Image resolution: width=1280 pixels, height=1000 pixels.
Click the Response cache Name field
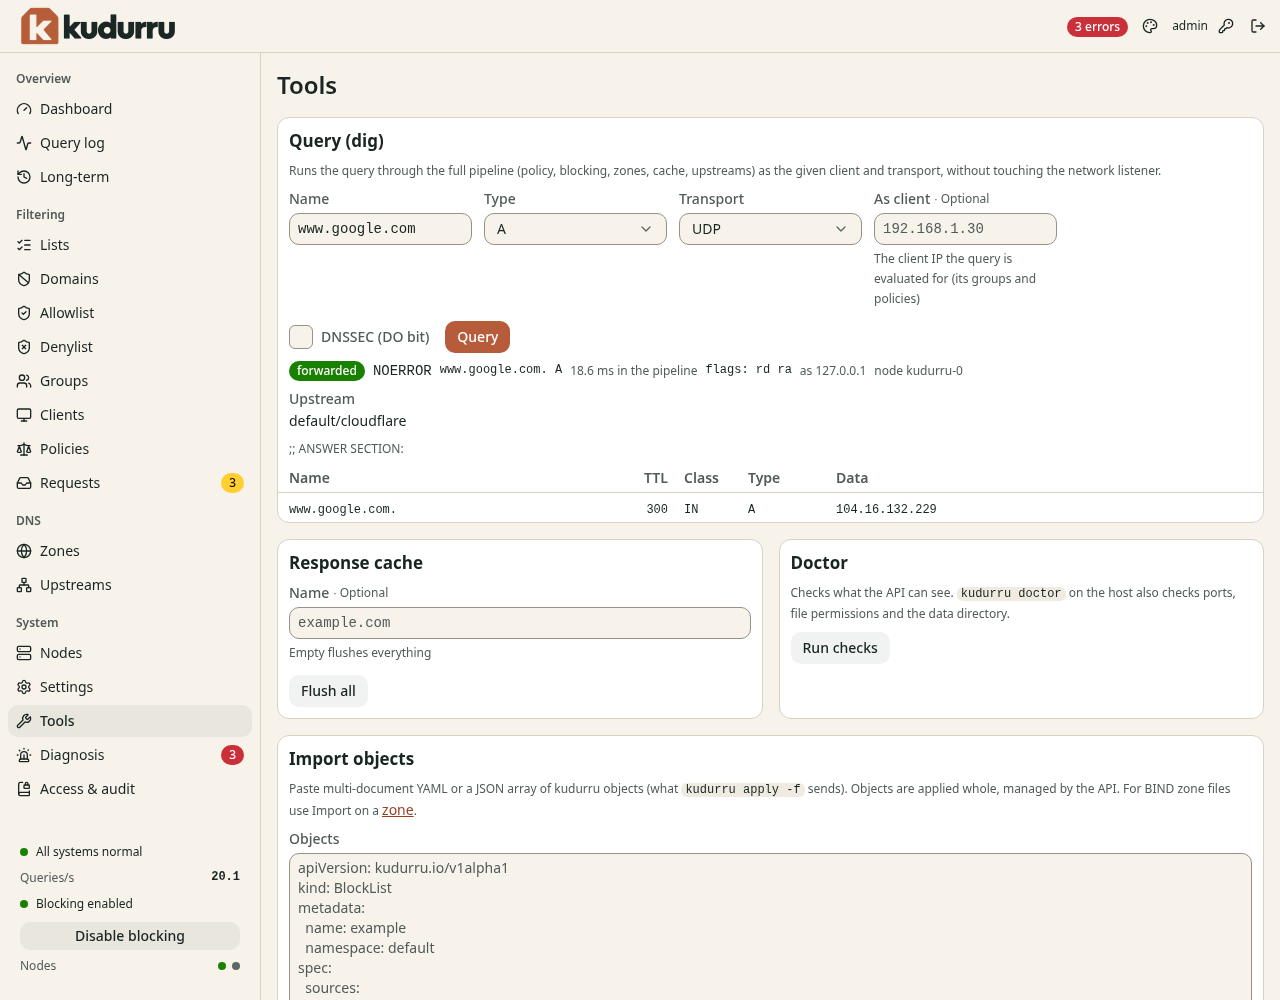[x=520, y=623]
